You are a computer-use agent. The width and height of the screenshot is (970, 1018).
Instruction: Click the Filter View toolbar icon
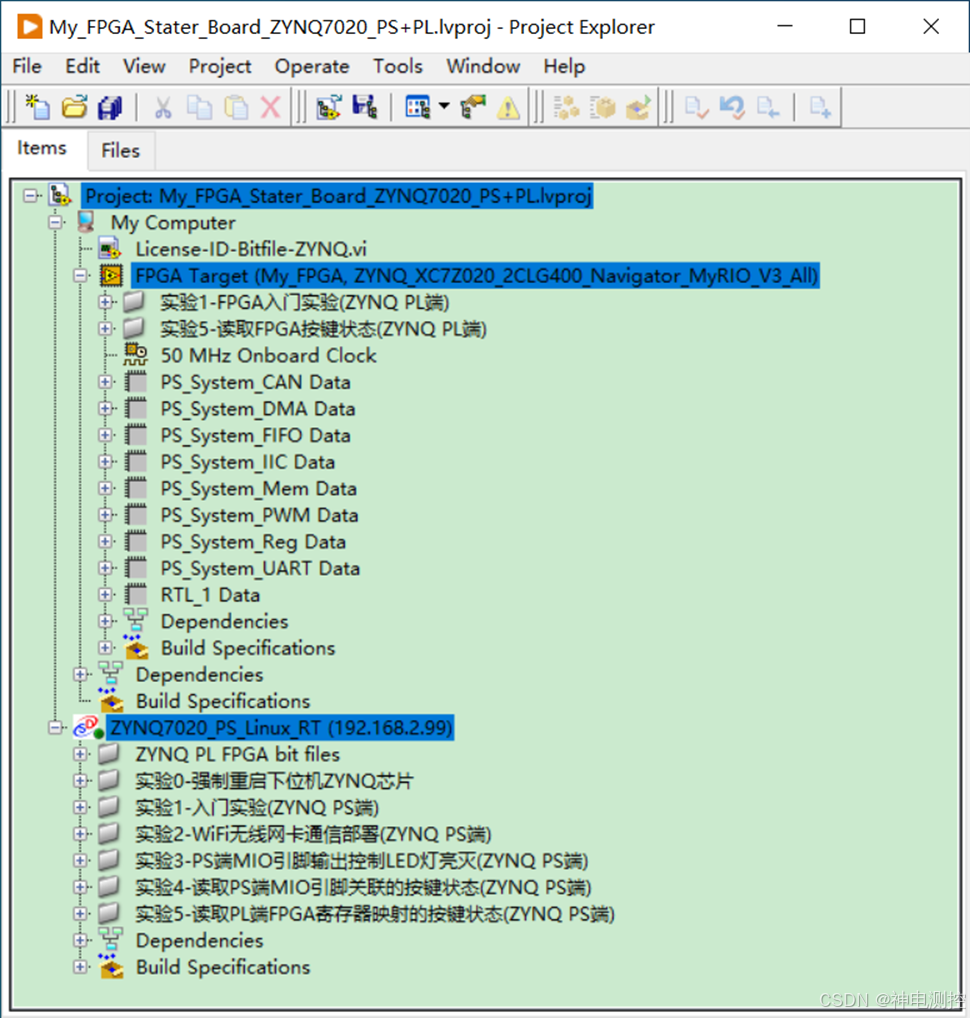pyautogui.click(x=417, y=107)
